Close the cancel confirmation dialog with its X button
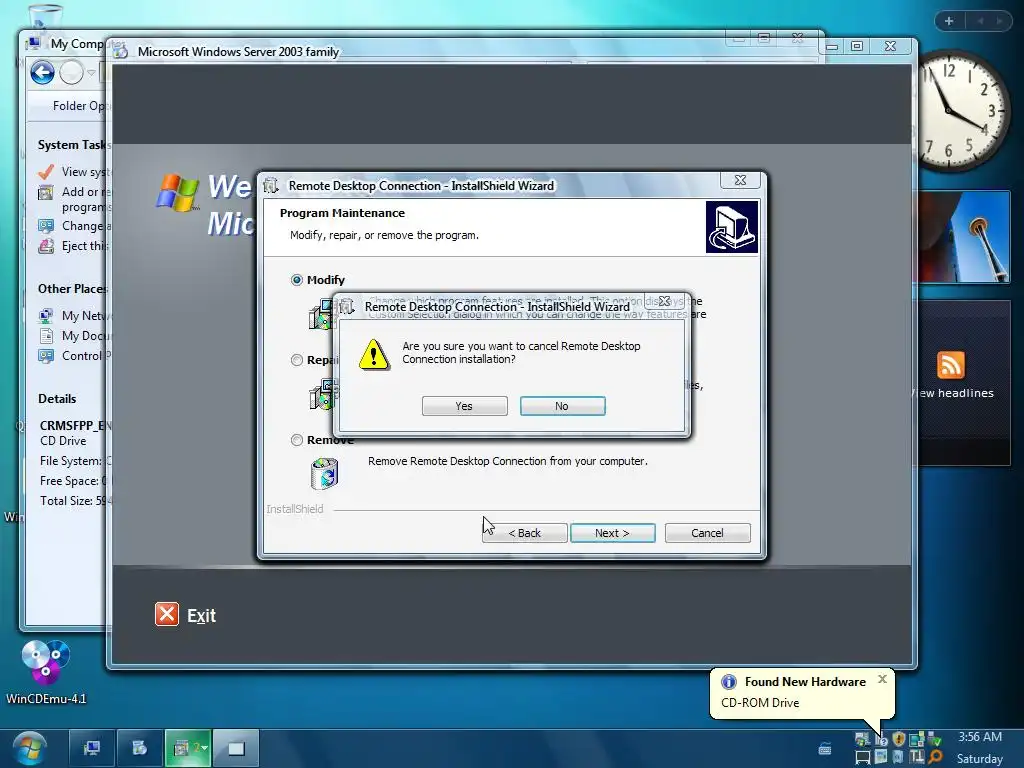Viewport: 1024px width, 768px height. tap(664, 301)
